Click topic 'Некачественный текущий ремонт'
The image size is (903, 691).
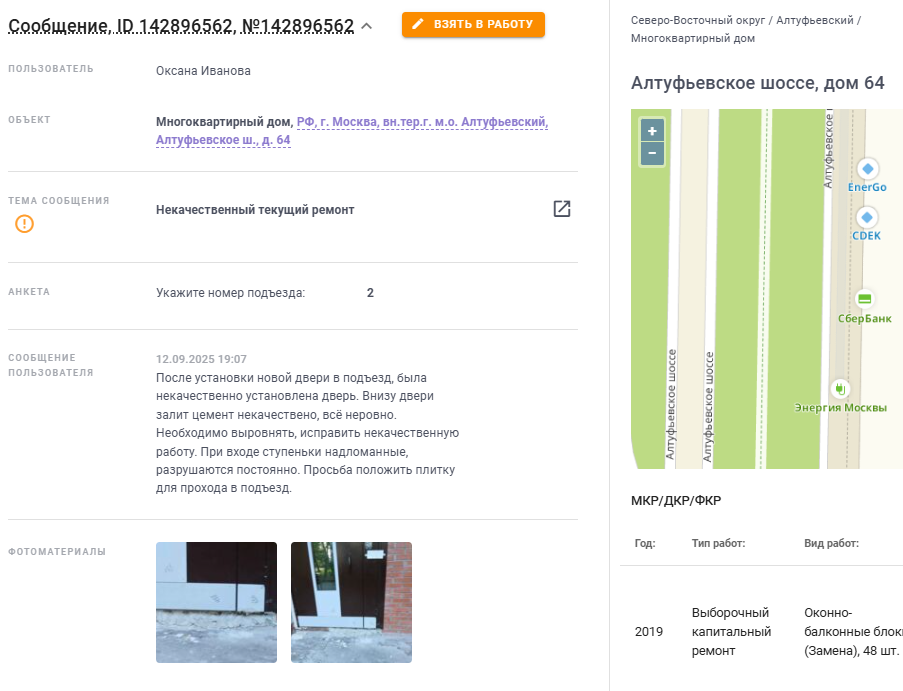pyautogui.click(x=255, y=210)
